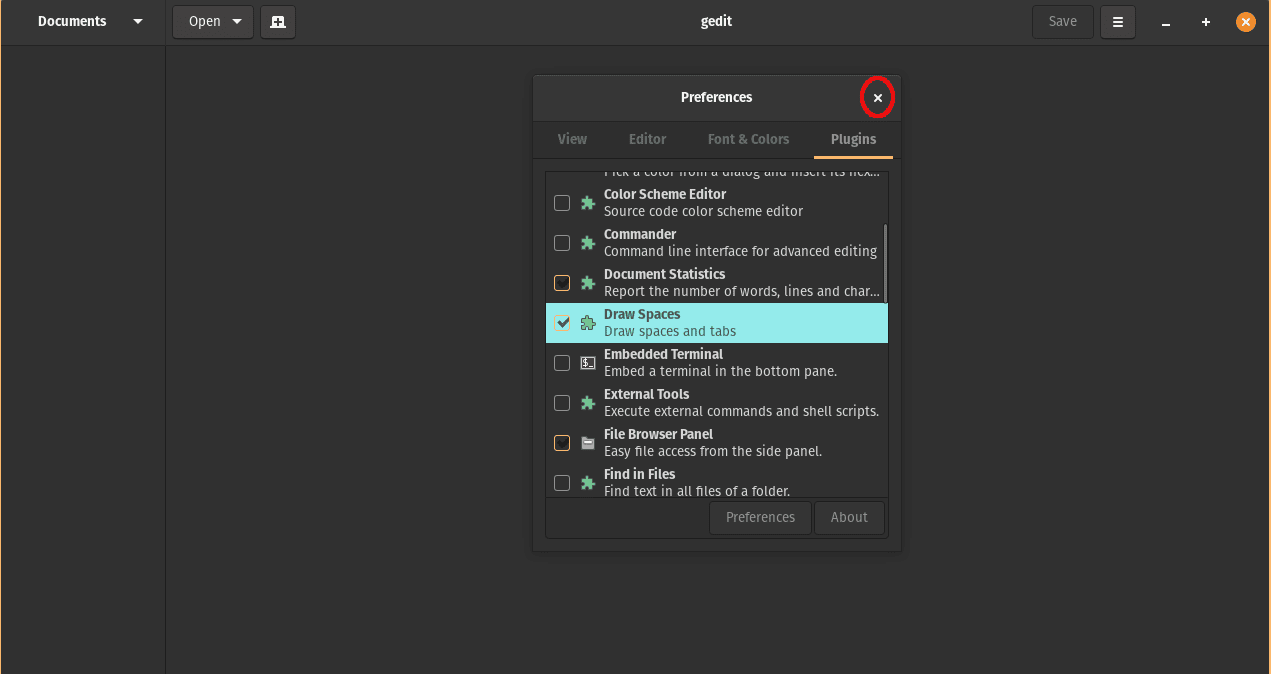Viewport: 1271px width, 674px height.
Task: Enable the Embedded Terminal checkbox
Action: (x=562, y=363)
